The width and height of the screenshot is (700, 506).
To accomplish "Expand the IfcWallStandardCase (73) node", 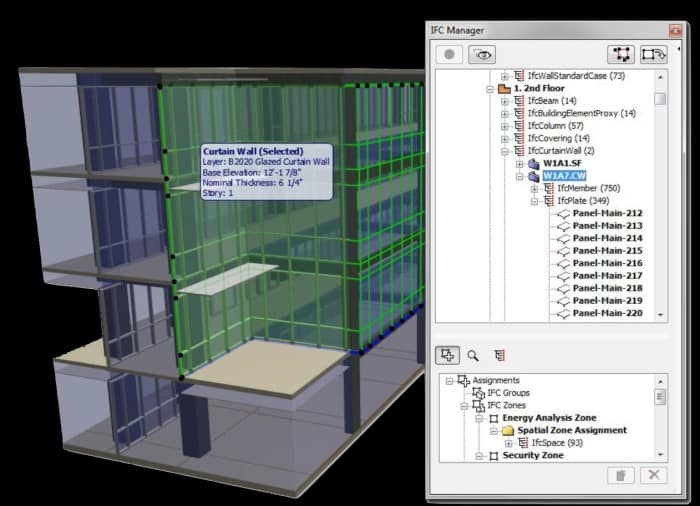I will pos(504,76).
